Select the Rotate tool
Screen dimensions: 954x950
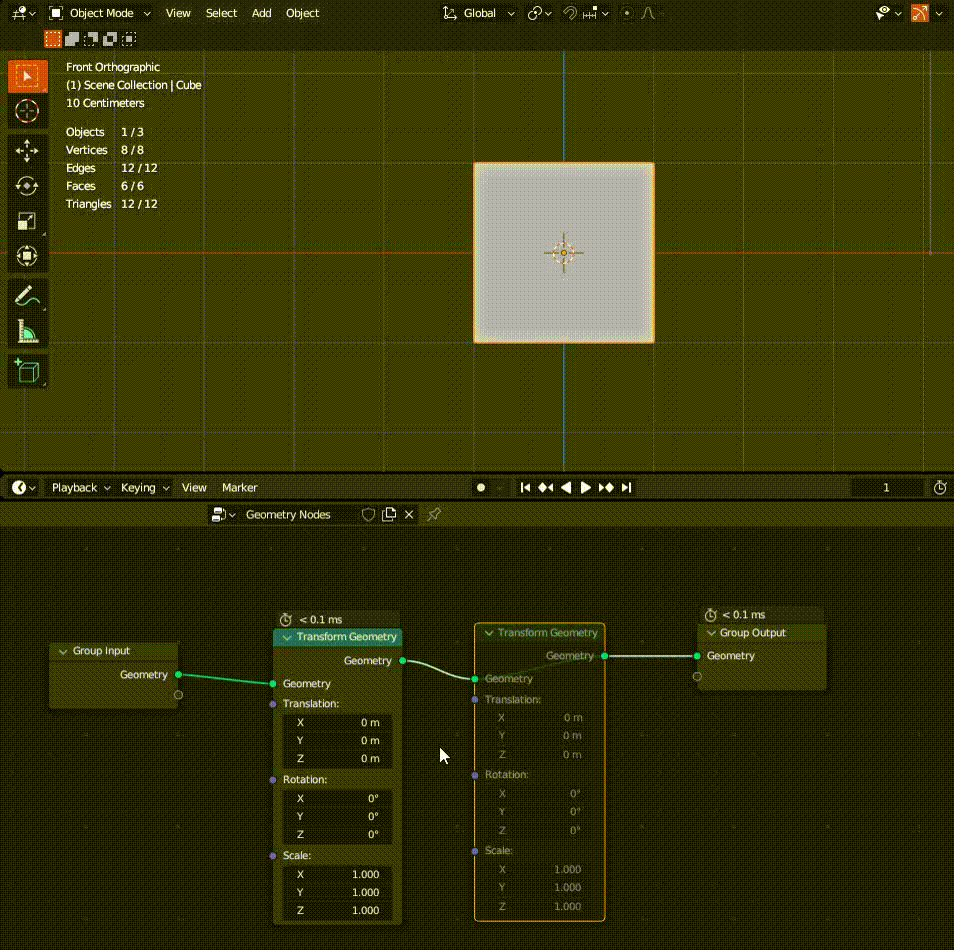tap(27, 186)
